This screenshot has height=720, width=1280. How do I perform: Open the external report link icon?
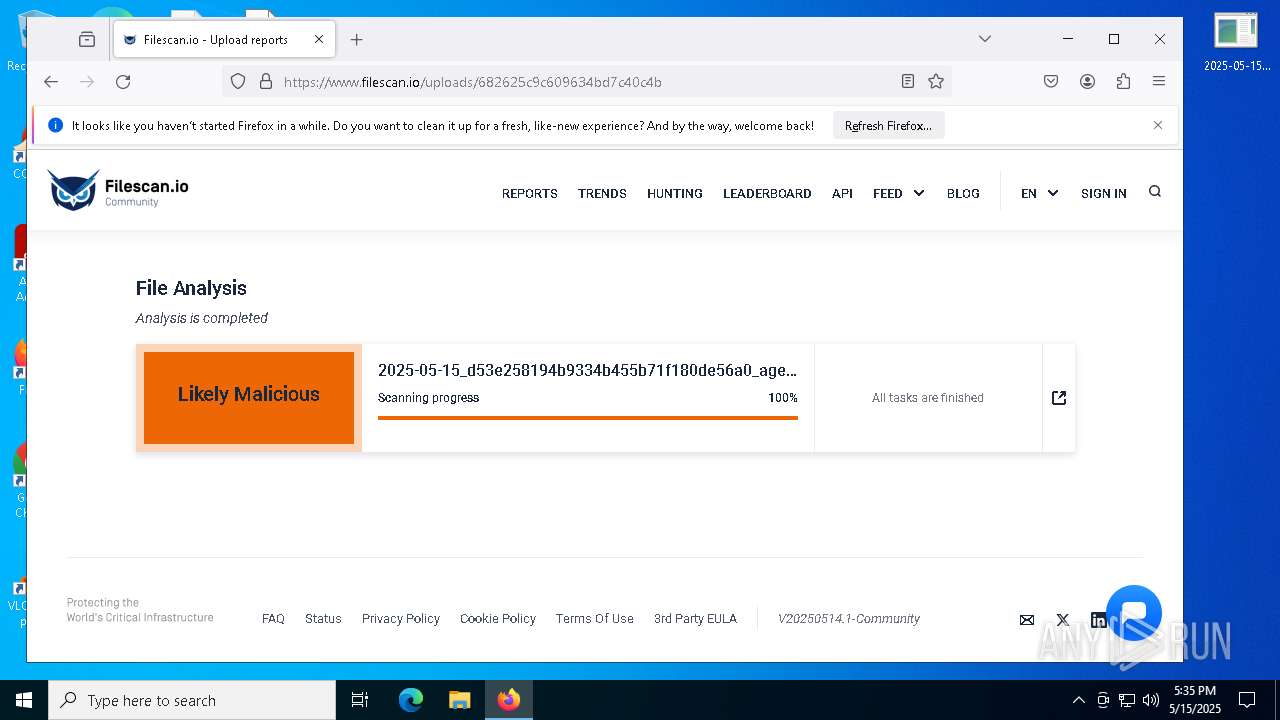(1059, 398)
